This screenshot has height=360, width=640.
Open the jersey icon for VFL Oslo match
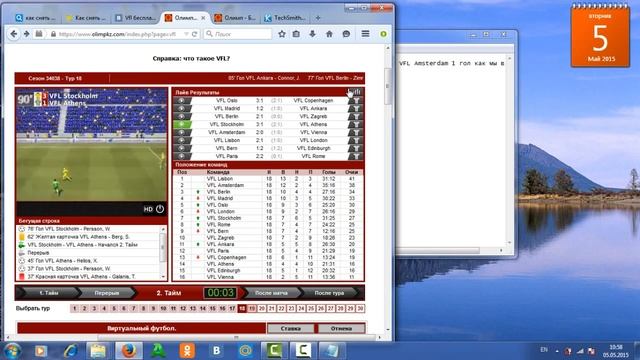(356, 100)
